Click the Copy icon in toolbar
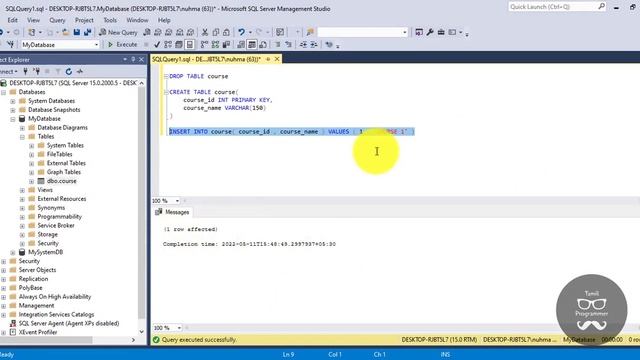The width and height of the screenshot is (640, 360). click(x=216, y=32)
